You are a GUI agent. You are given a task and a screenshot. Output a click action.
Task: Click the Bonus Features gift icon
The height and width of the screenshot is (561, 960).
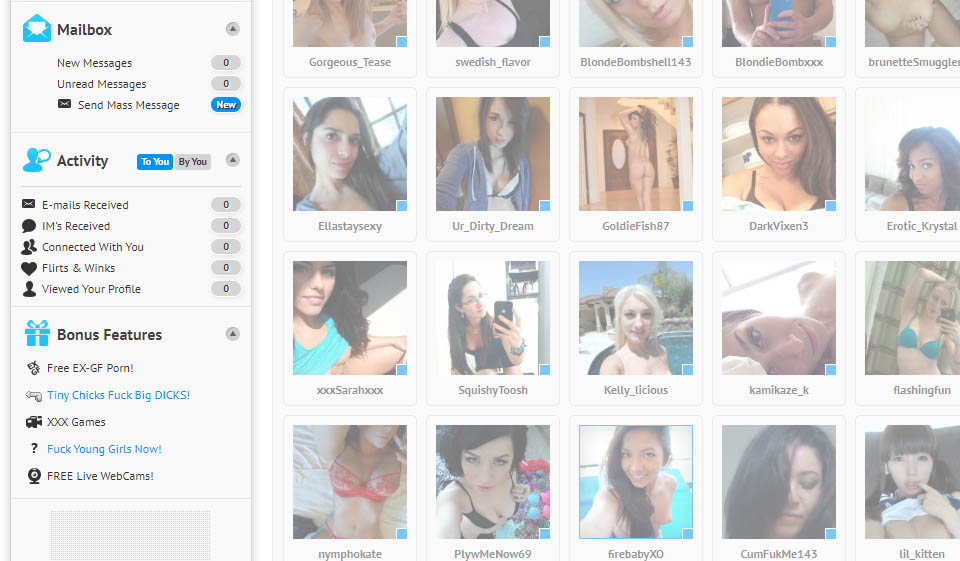[x=37, y=333]
